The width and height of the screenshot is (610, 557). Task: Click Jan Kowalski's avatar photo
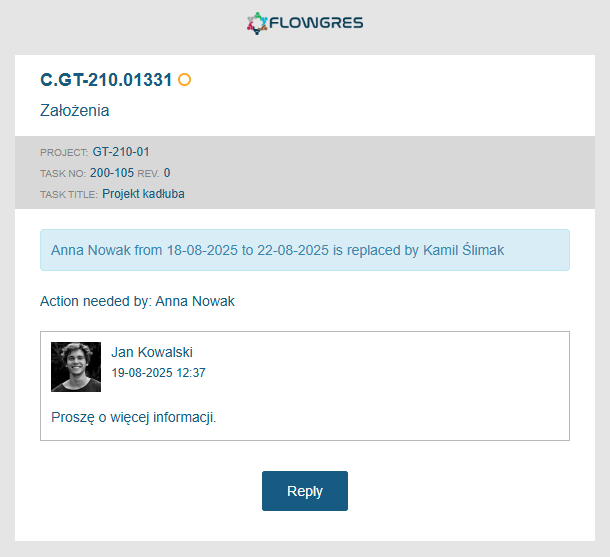pos(76,367)
